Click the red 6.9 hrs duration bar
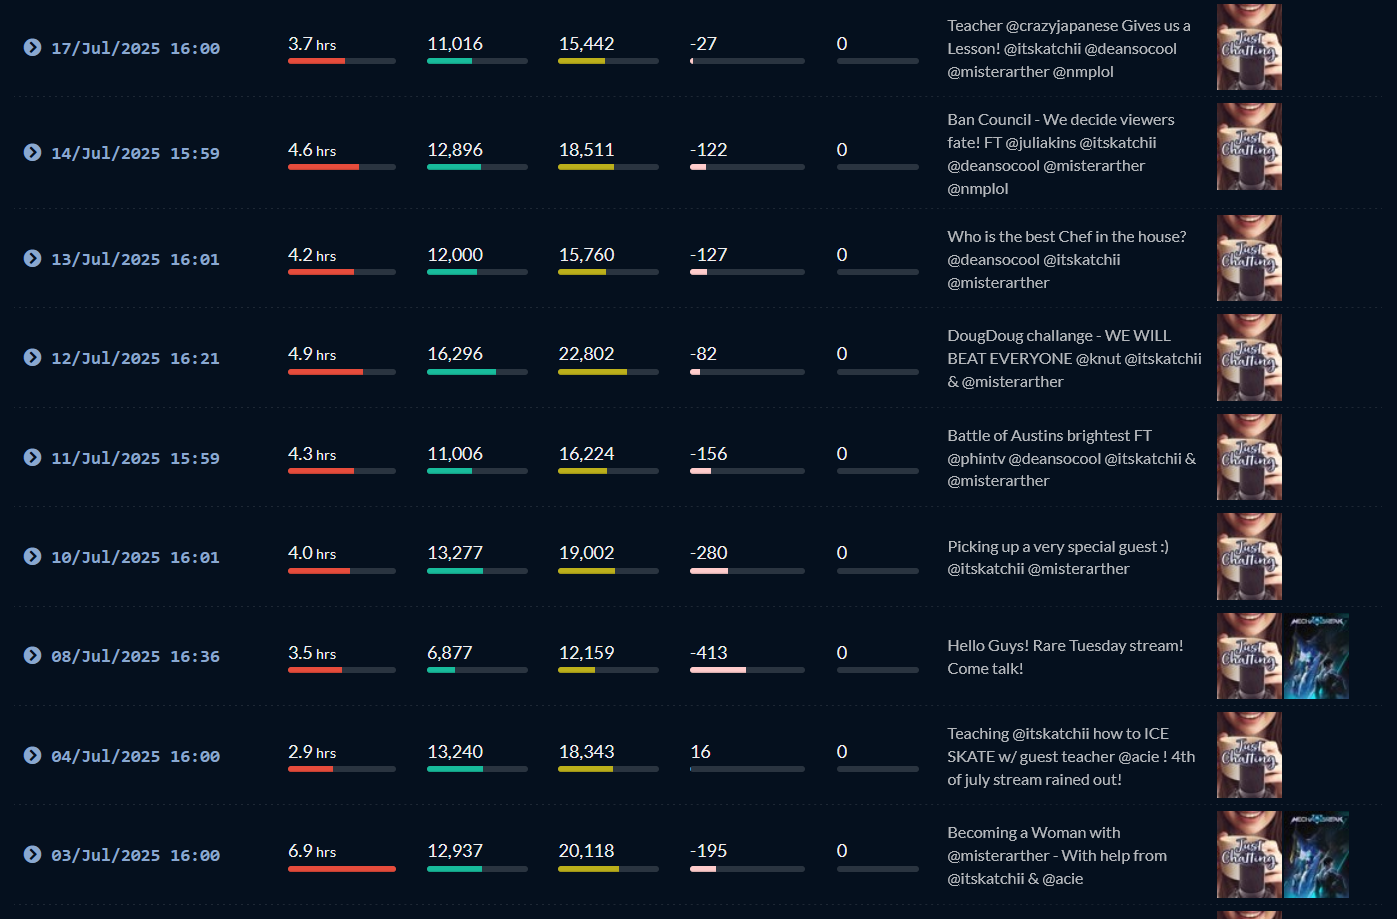This screenshot has height=919, width=1397. coord(342,869)
